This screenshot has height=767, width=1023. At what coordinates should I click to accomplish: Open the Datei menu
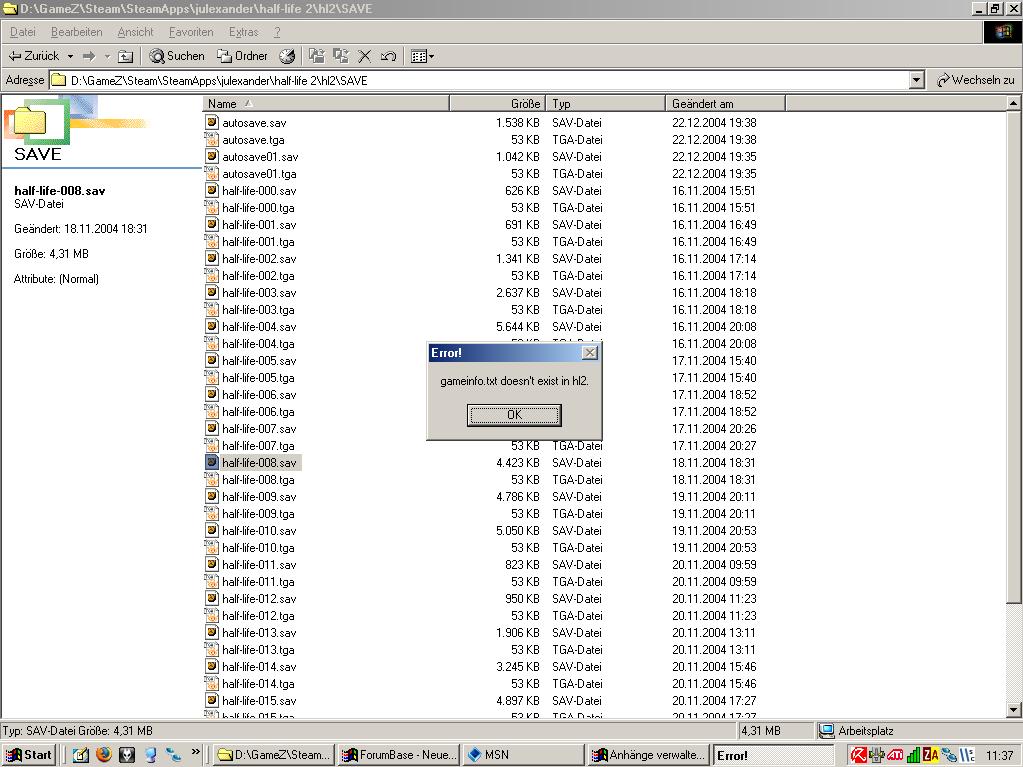pos(23,32)
